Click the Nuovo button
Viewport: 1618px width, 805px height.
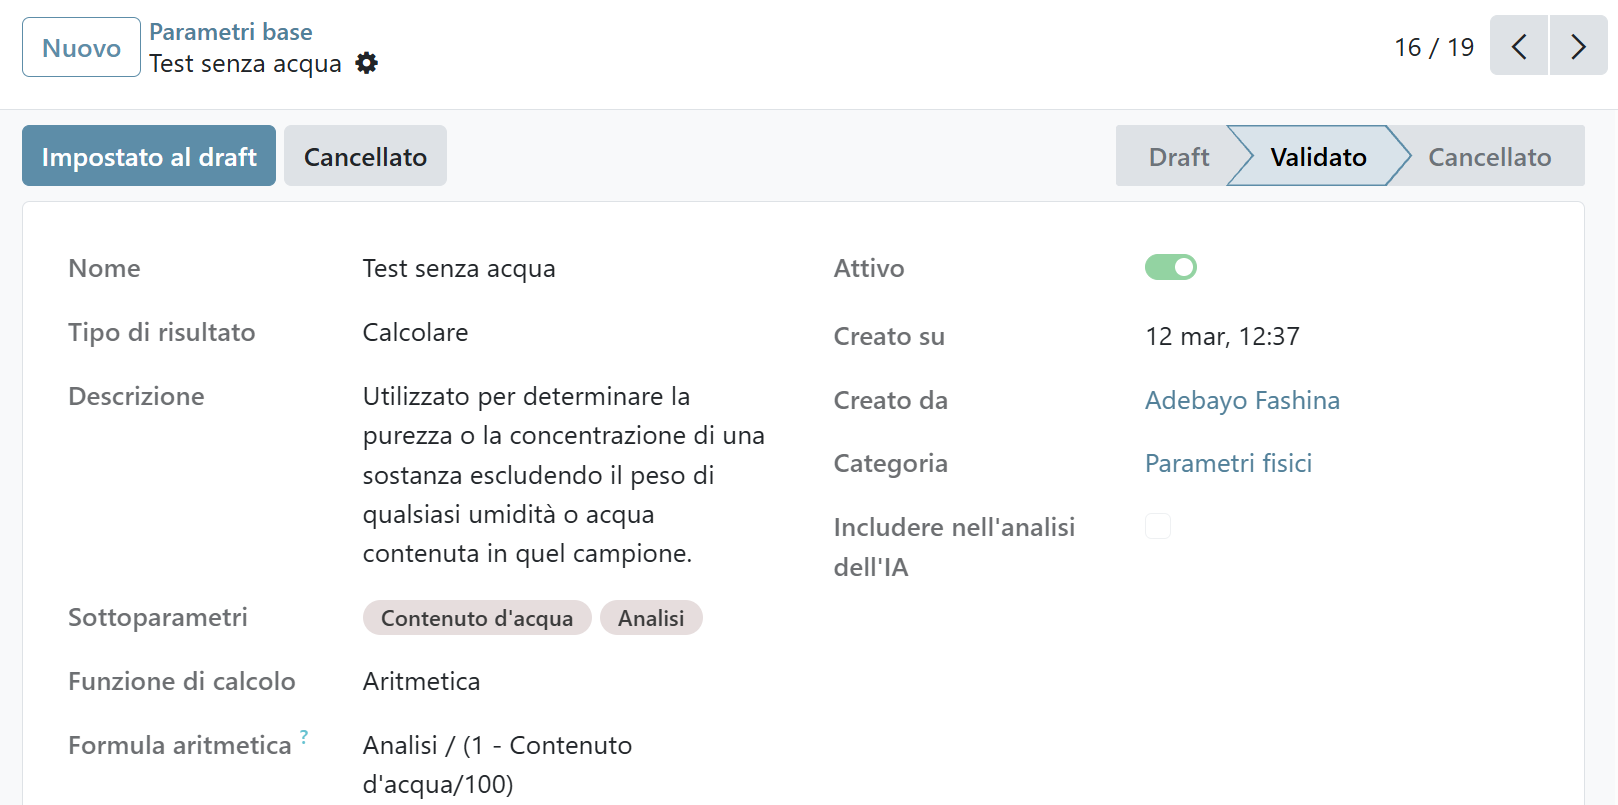coord(81,47)
